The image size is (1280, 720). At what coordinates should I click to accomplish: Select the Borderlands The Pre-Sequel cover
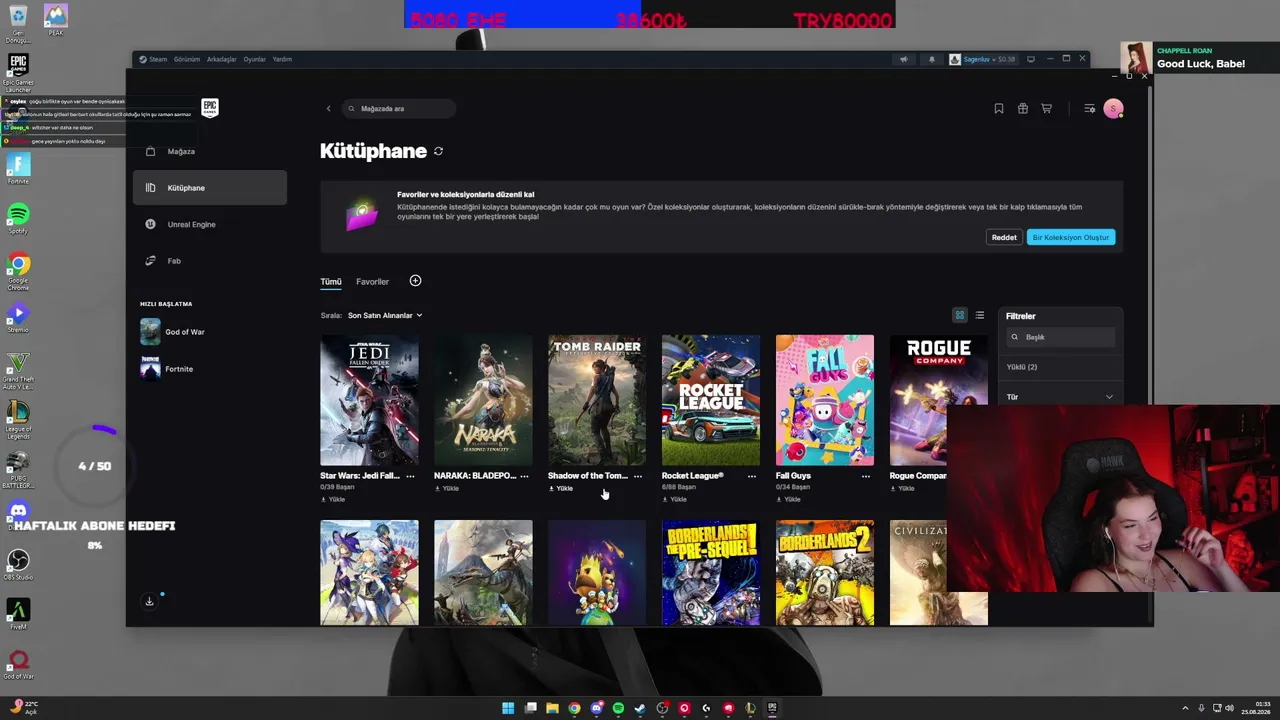point(711,572)
